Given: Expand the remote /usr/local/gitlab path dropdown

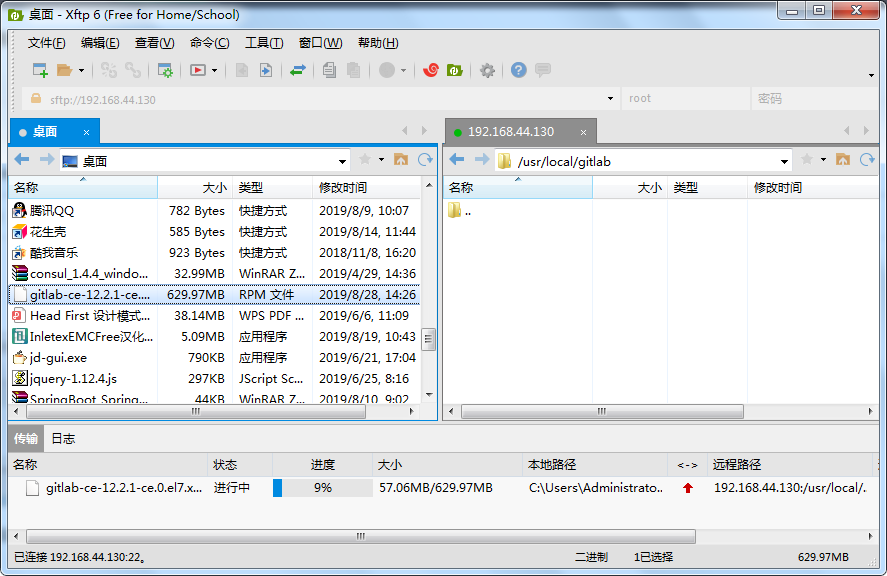Looking at the screenshot, I should pos(784,161).
